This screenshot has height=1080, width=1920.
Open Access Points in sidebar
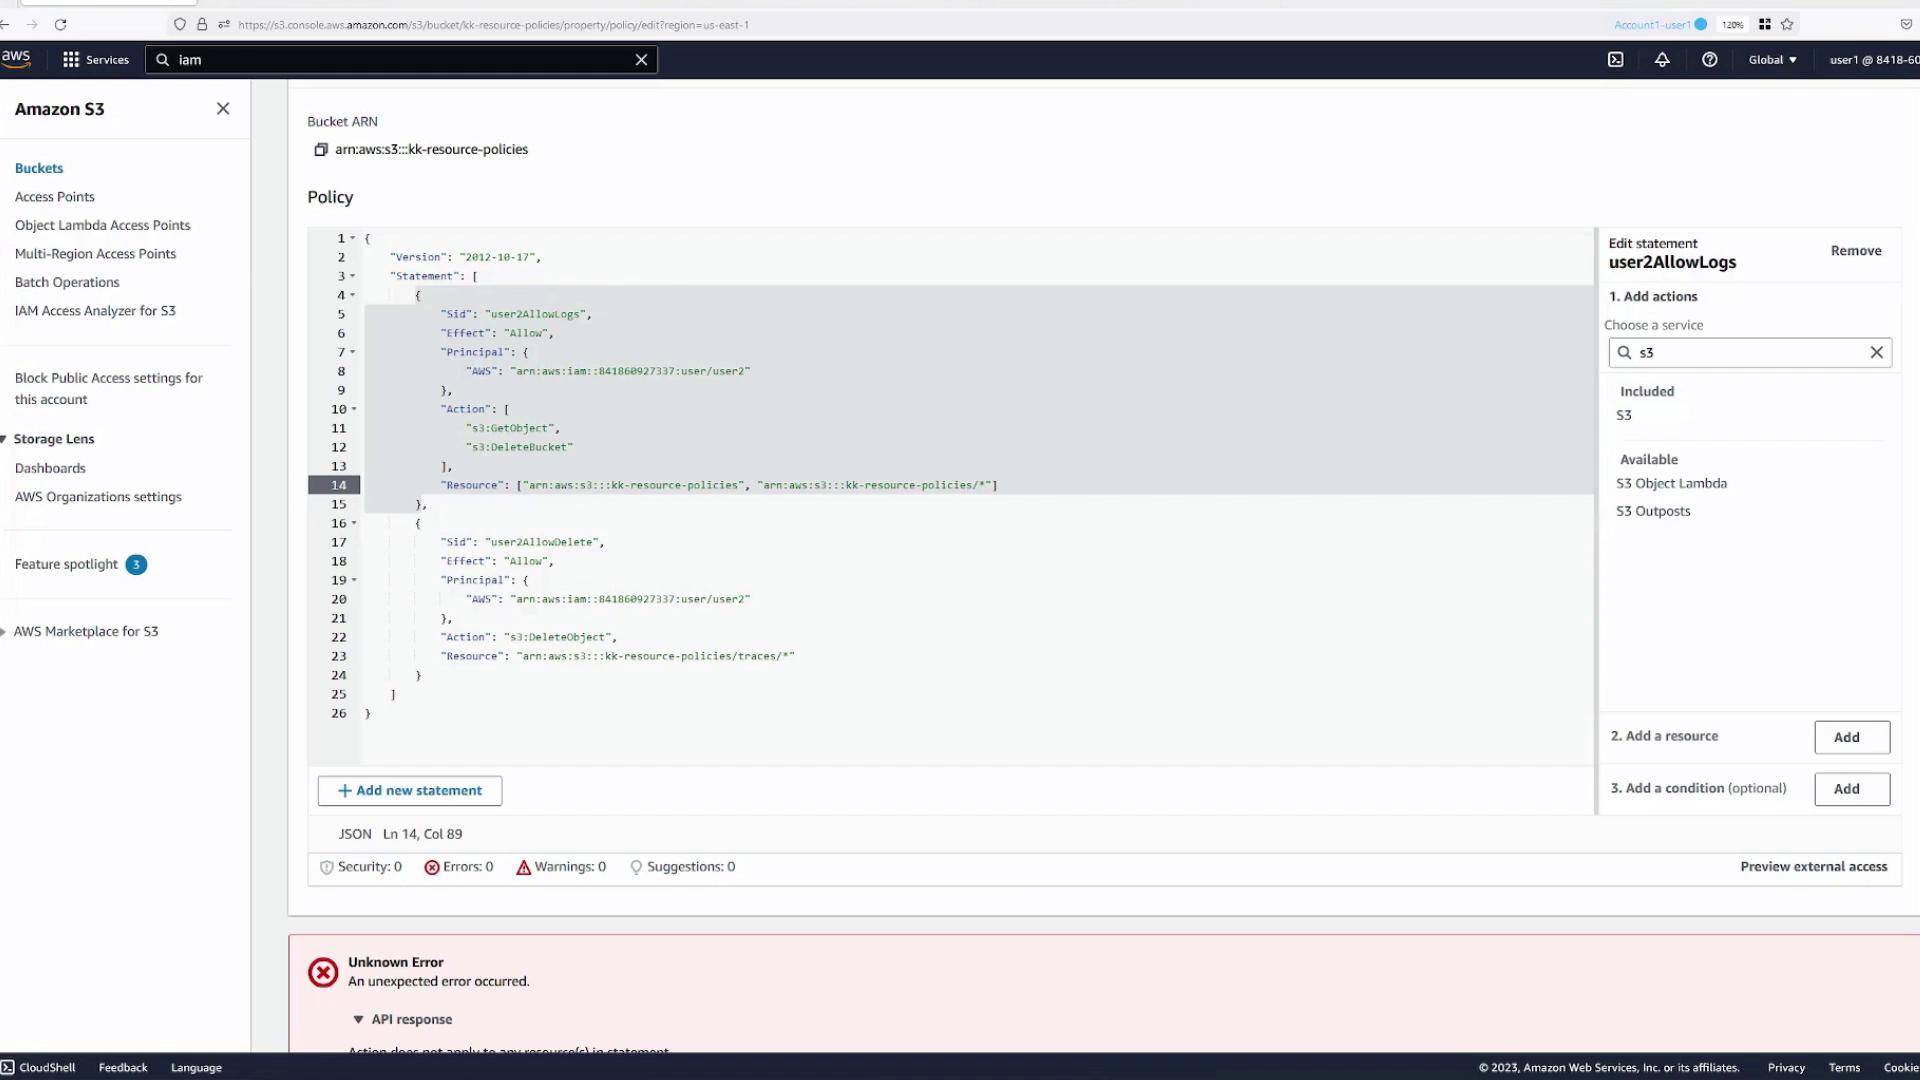pos(55,197)
